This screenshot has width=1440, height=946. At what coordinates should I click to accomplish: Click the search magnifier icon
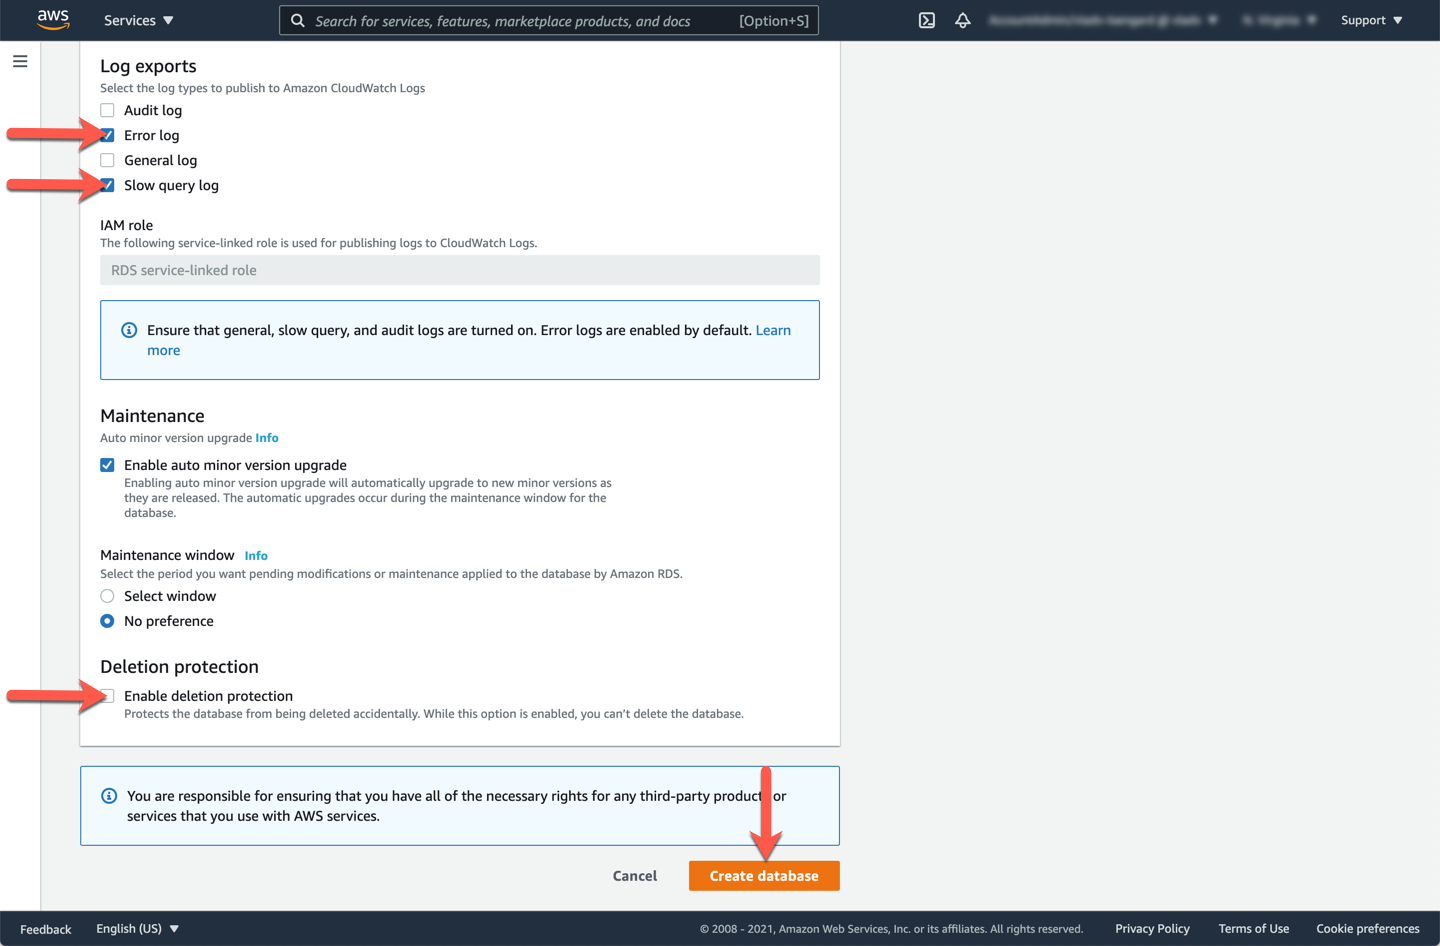tap(298, 20)
